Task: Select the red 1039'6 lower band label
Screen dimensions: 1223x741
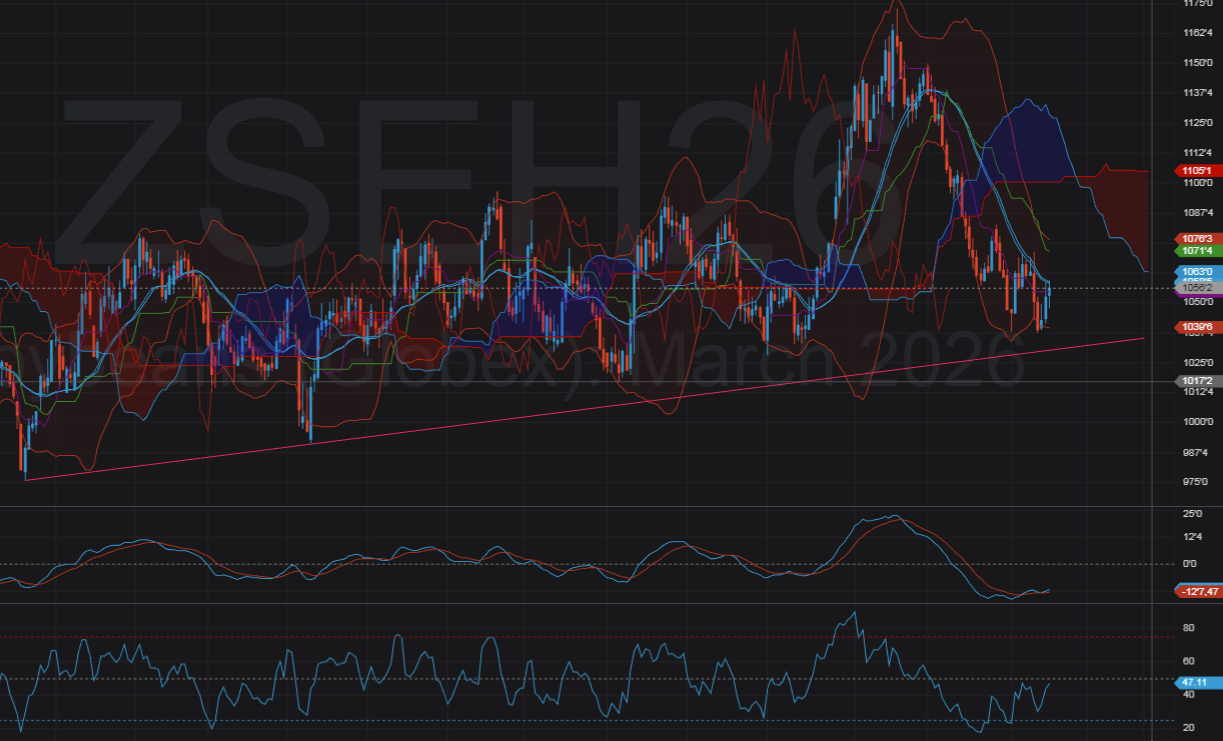Action: [x=1197, y=327]
